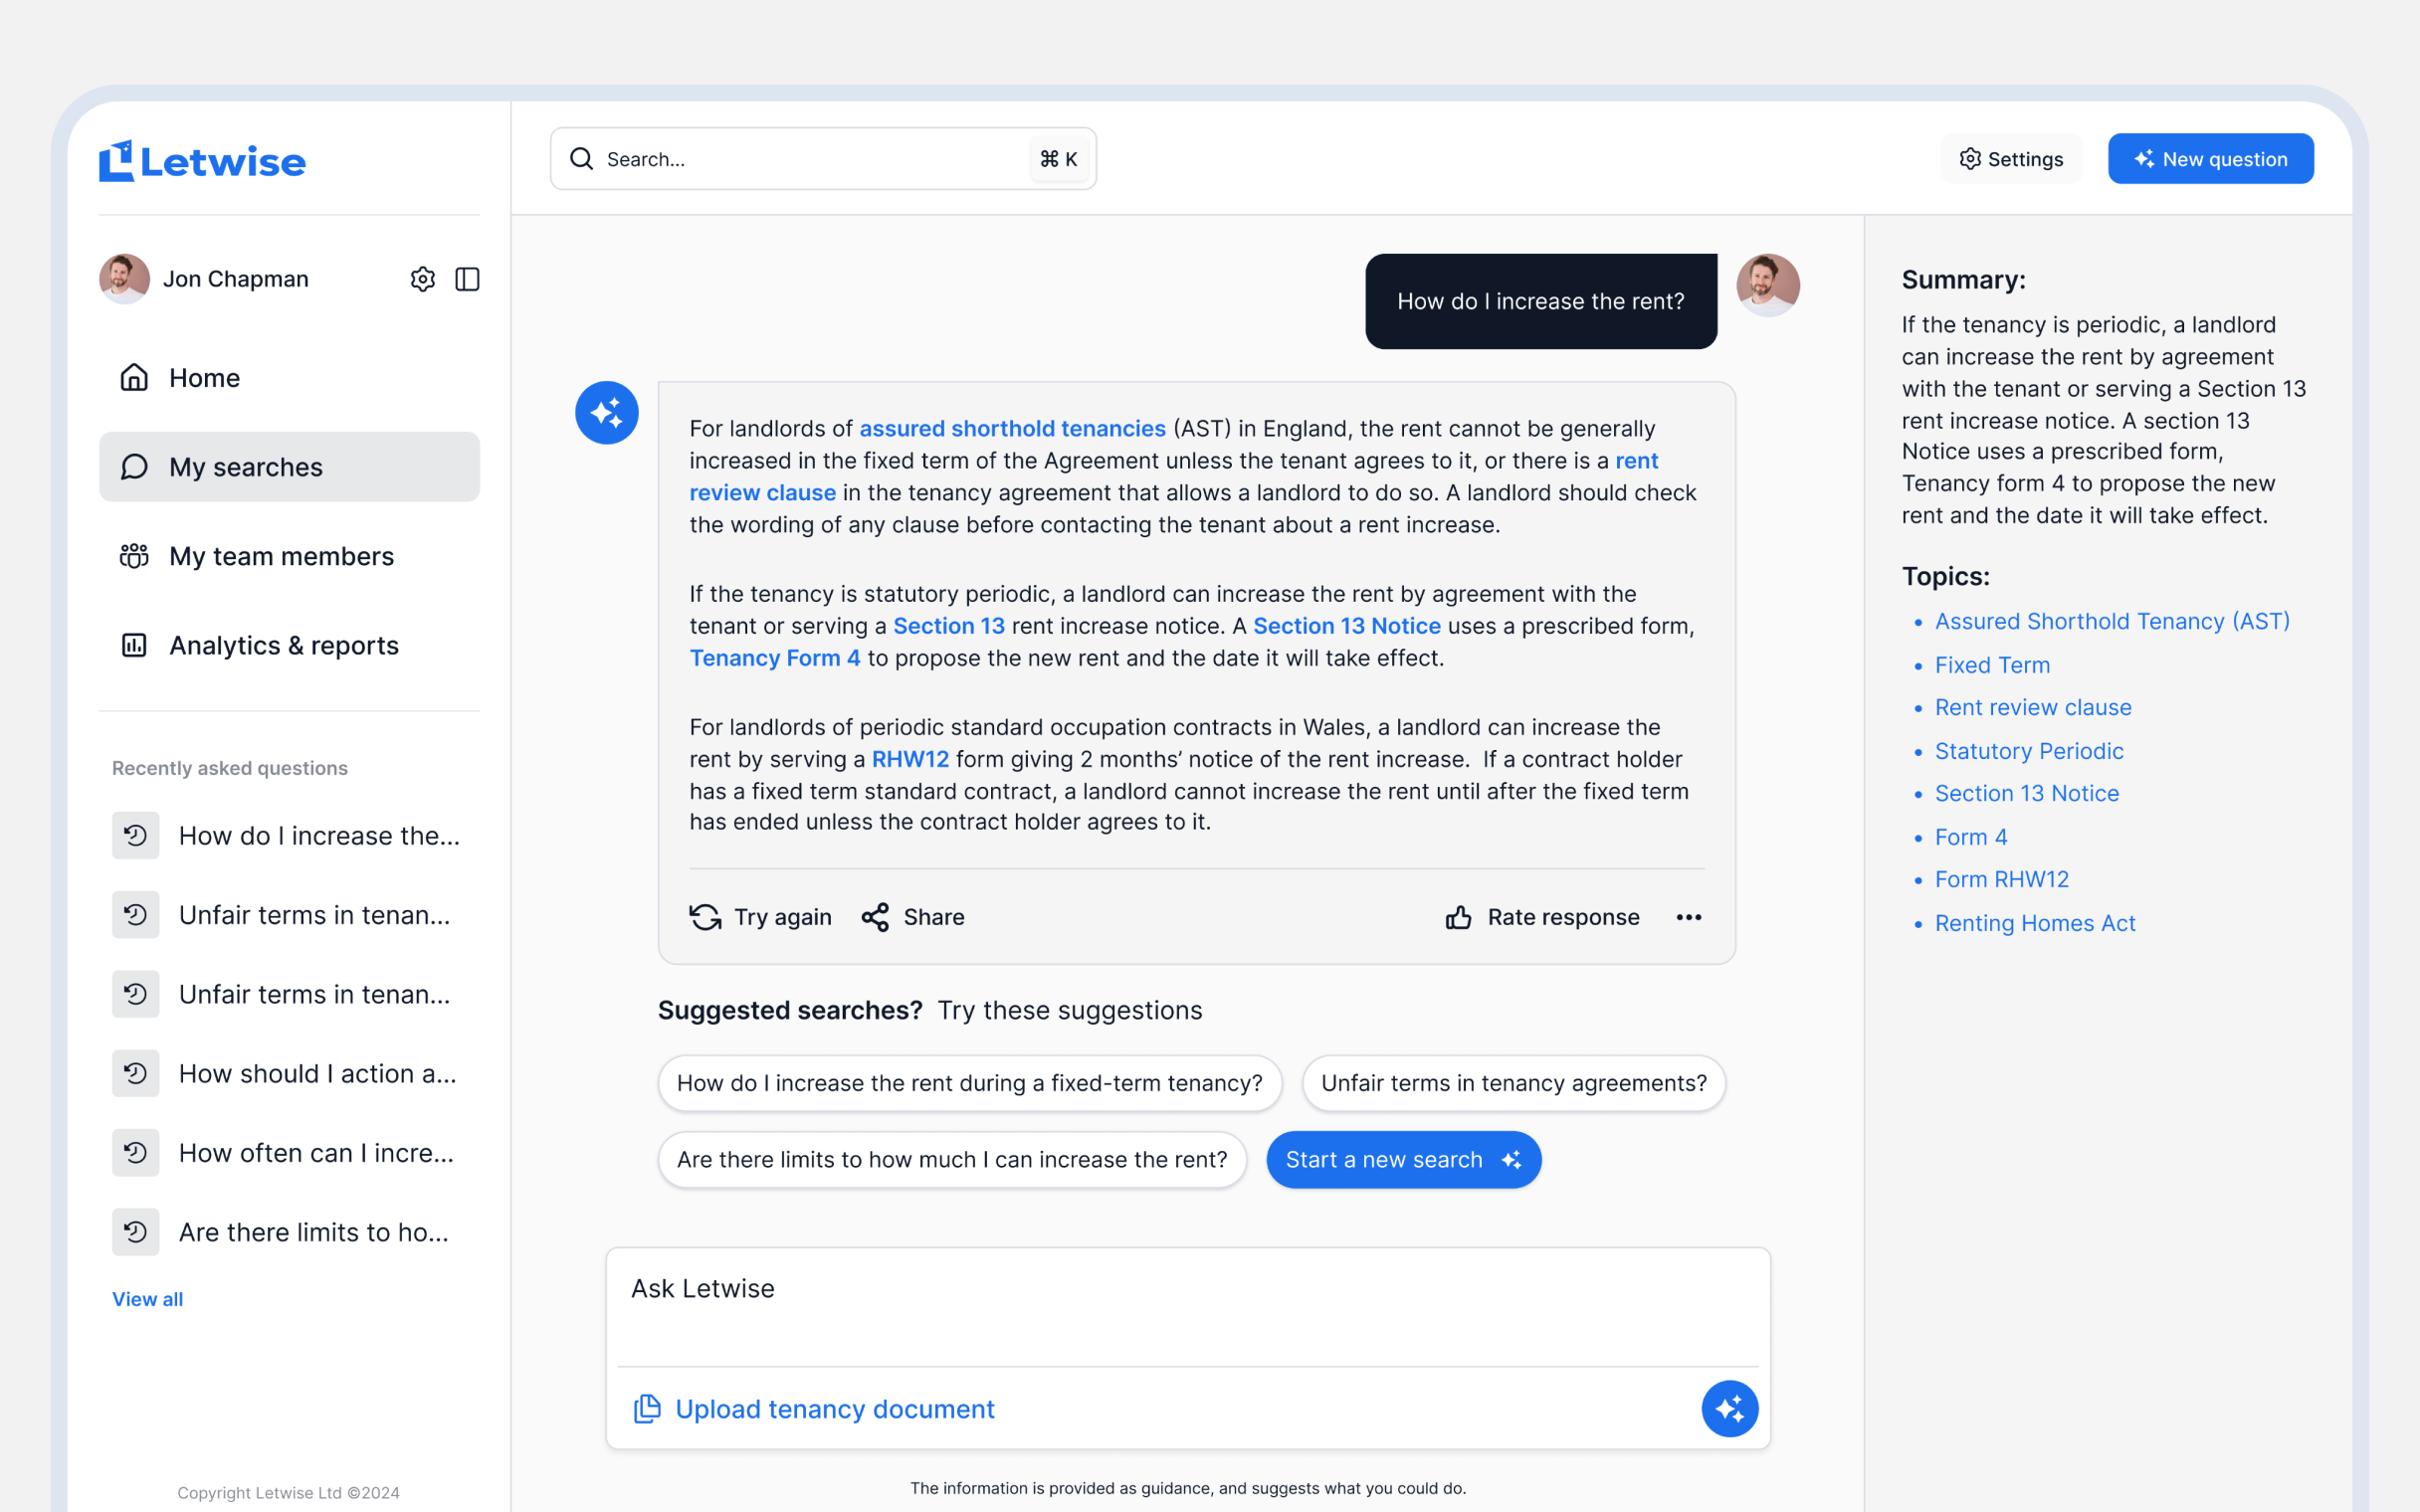Open topic Renting Homes Act
The height and width of the screenshot is (1512, 2420).
[2034, 923]
